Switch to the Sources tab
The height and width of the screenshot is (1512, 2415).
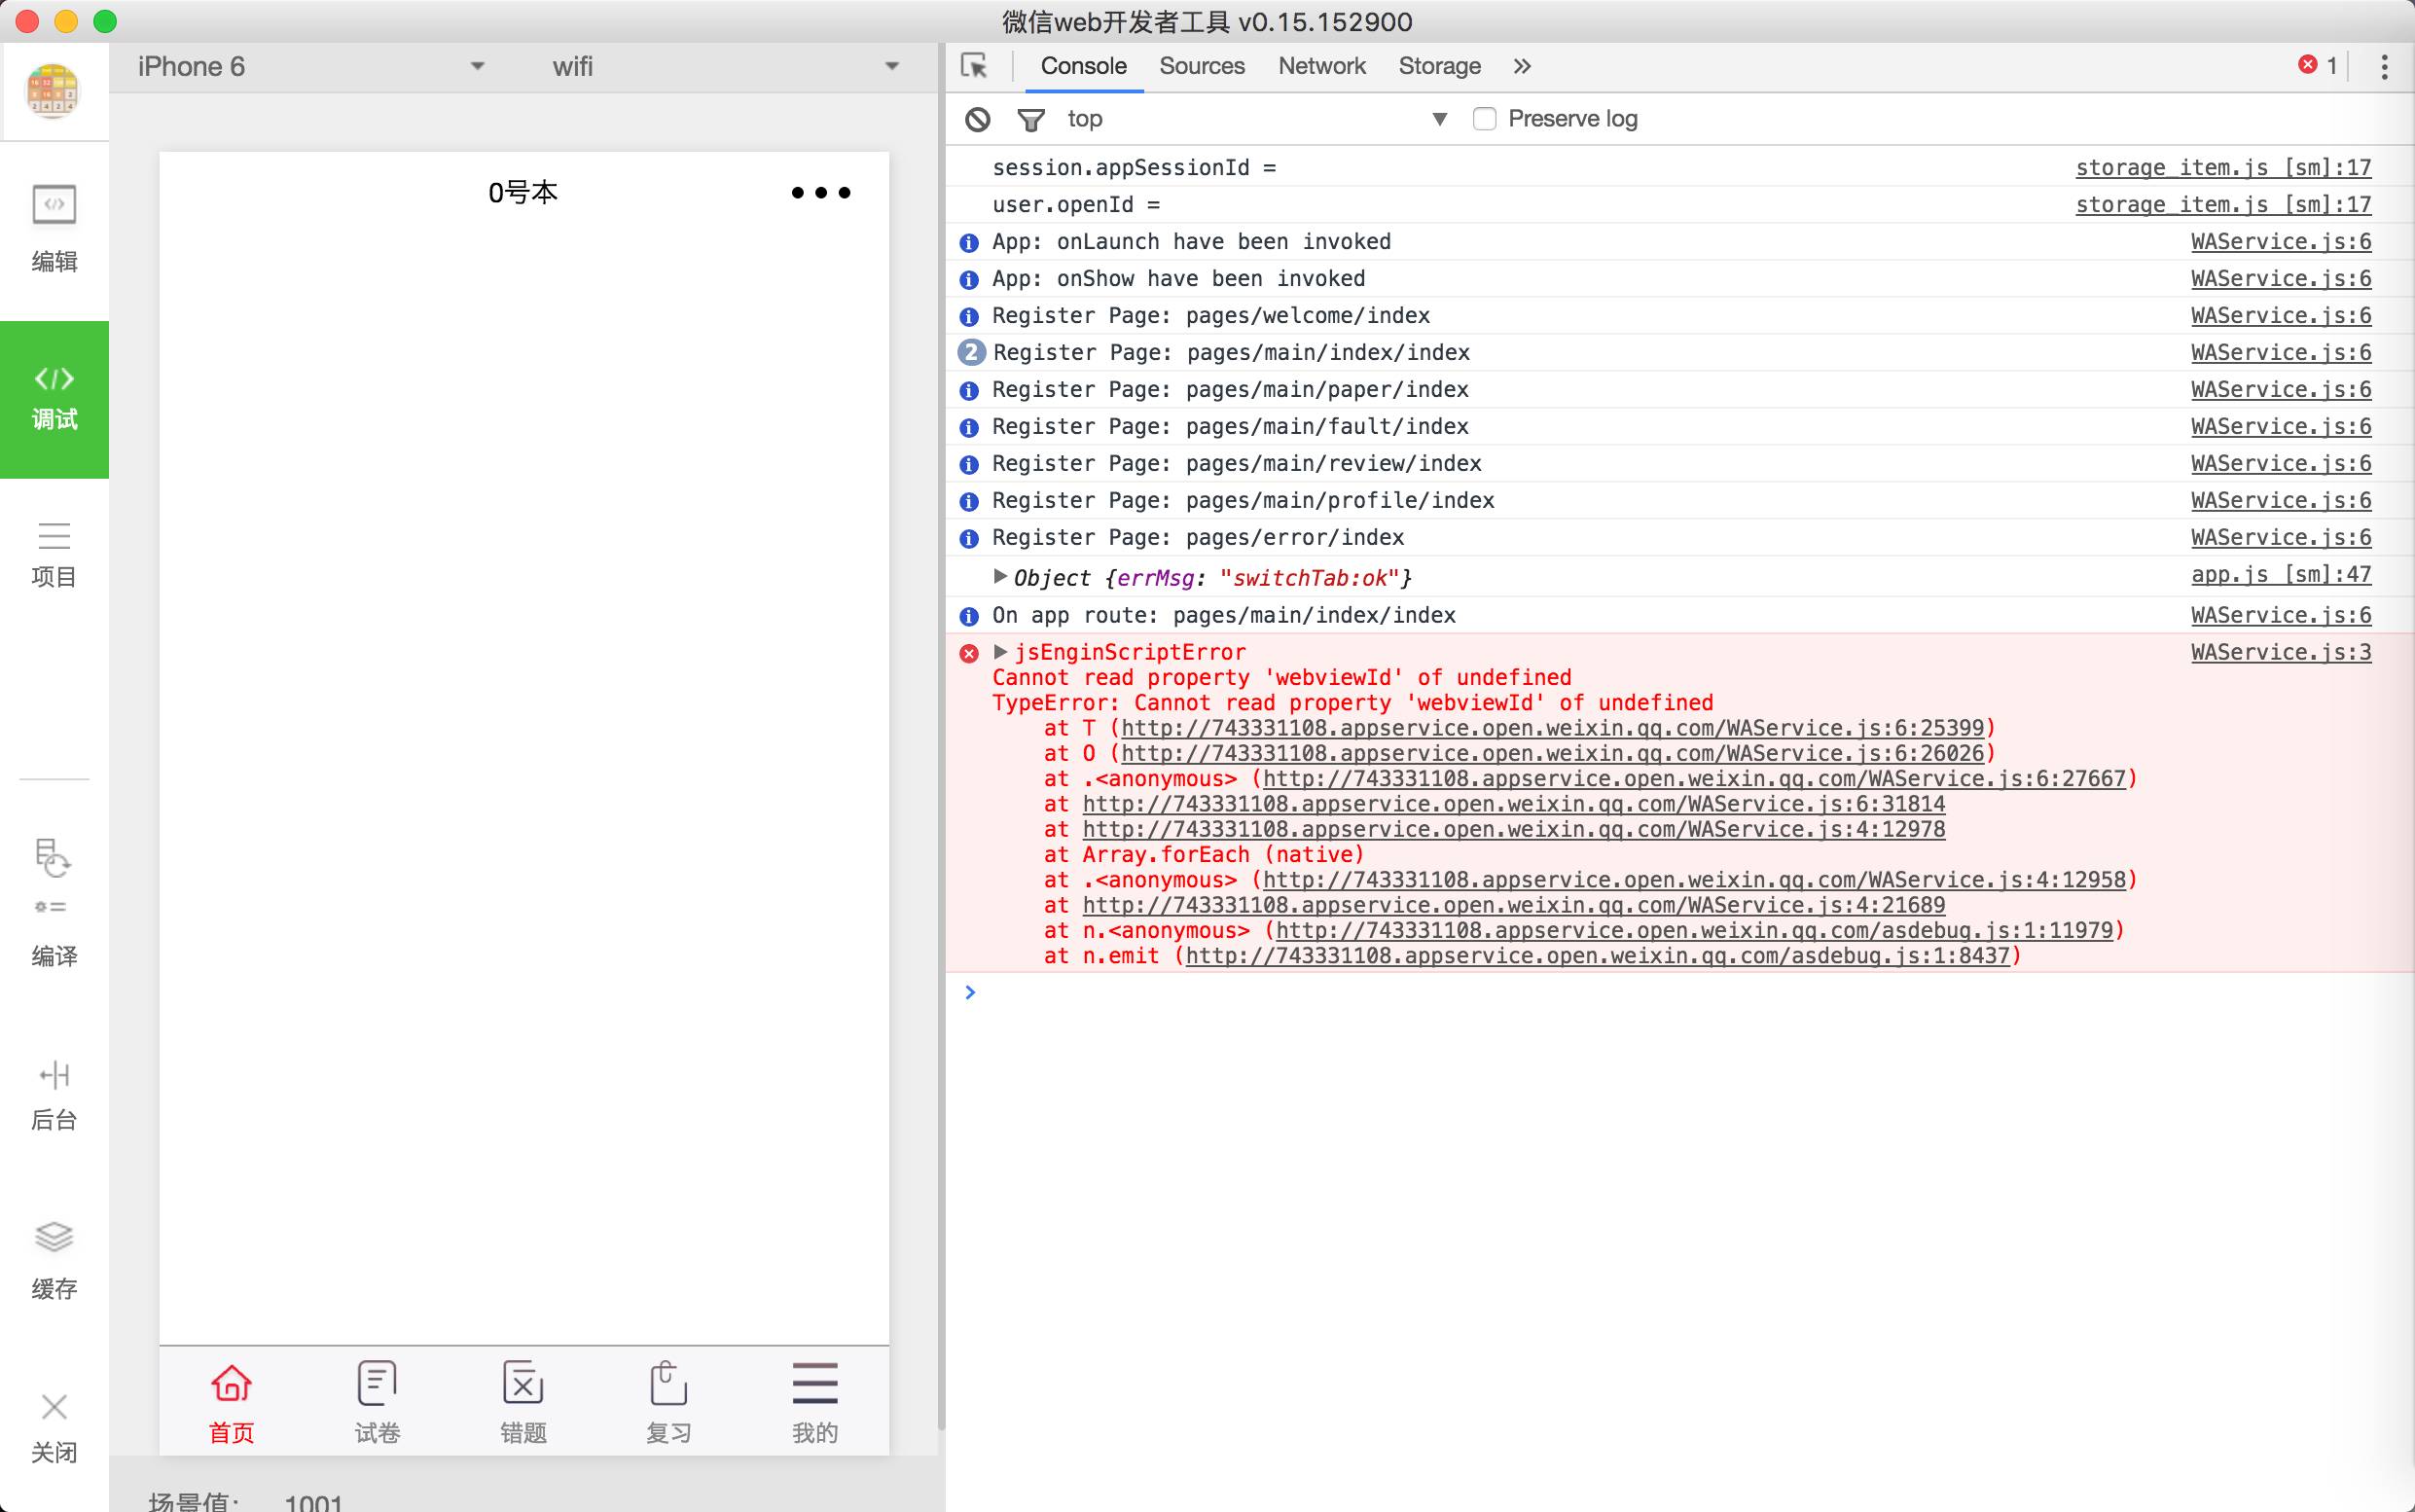(x=1201, y=66)
